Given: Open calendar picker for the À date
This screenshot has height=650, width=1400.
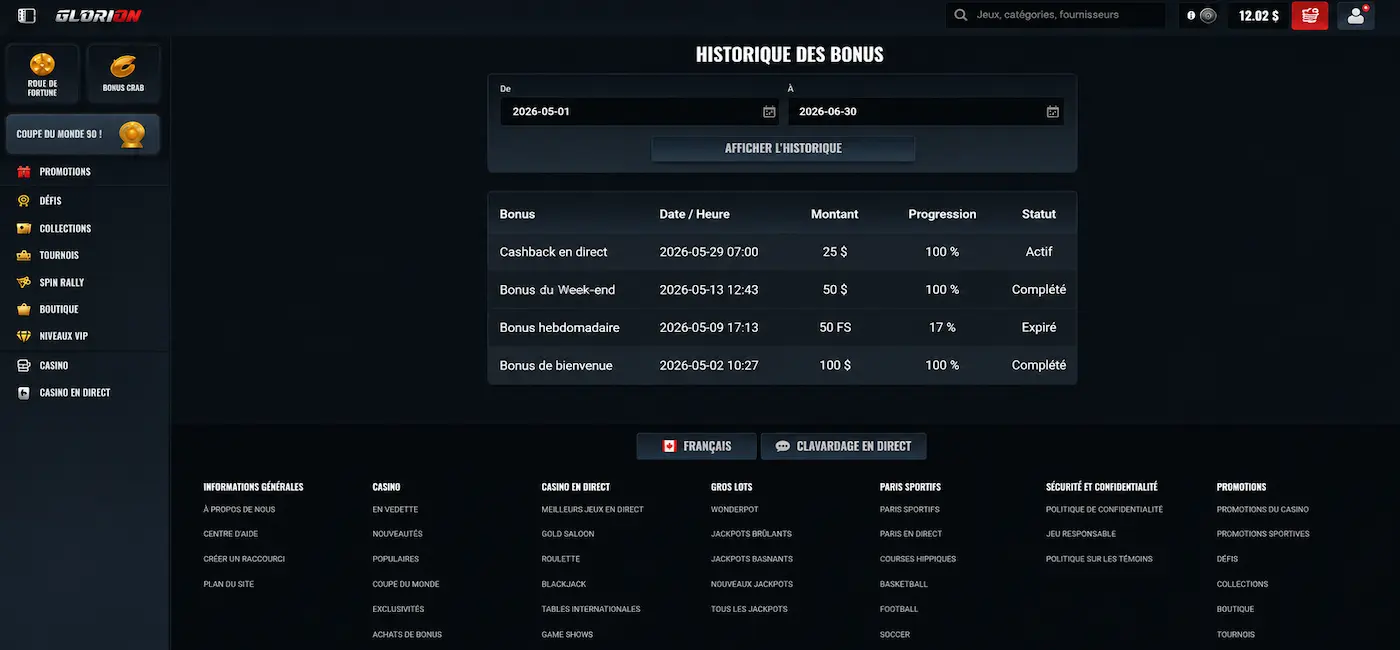Looking at the screenshot, I should (x=1053, y=112).
